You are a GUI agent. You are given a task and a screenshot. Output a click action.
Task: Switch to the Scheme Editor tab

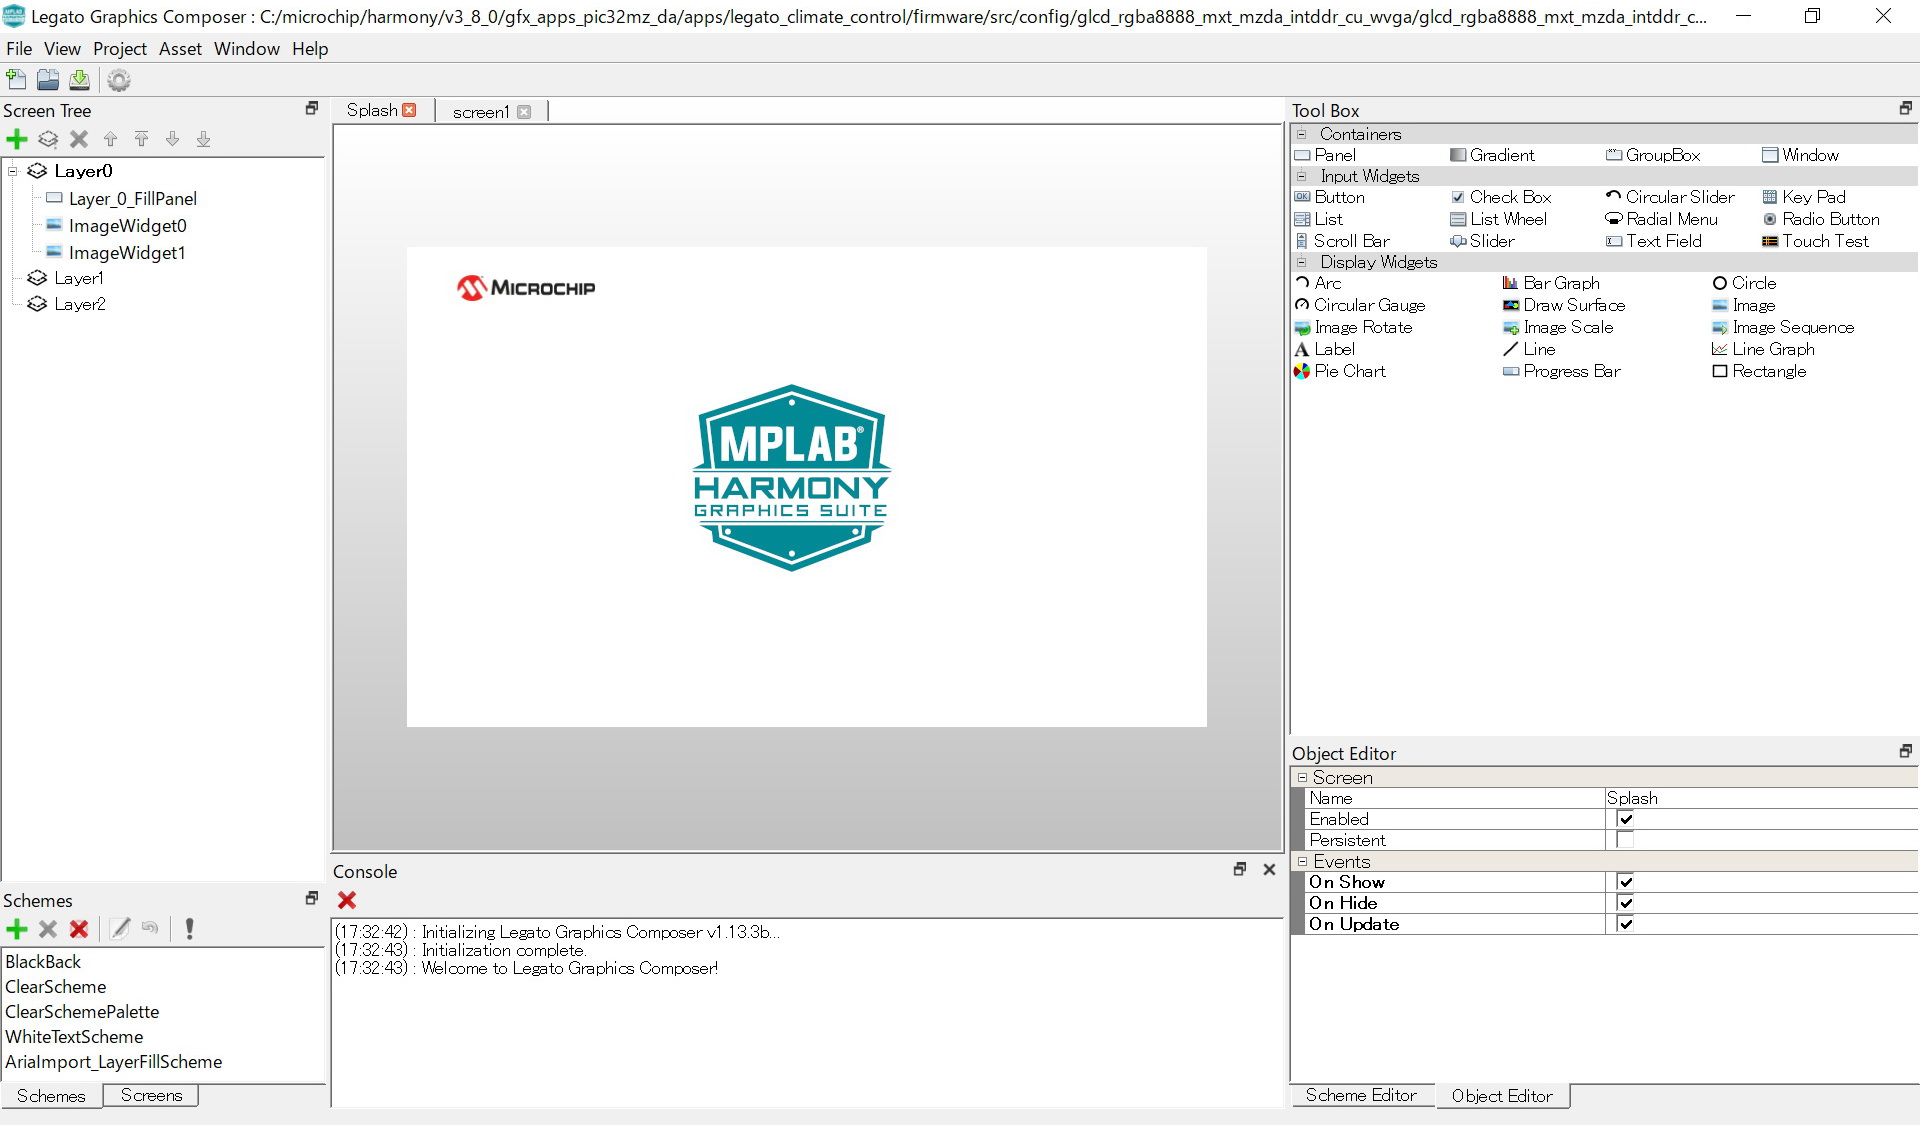coord(1361,1096)
